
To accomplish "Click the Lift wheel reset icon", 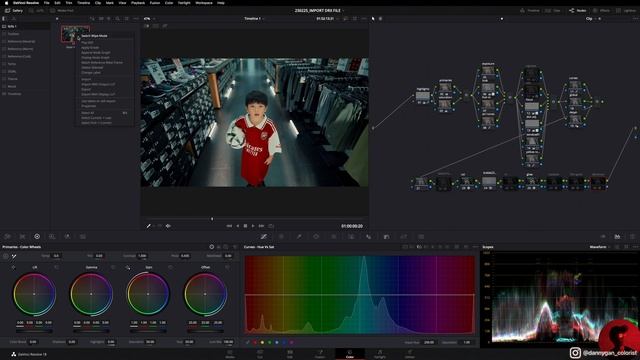I will 56,267.
